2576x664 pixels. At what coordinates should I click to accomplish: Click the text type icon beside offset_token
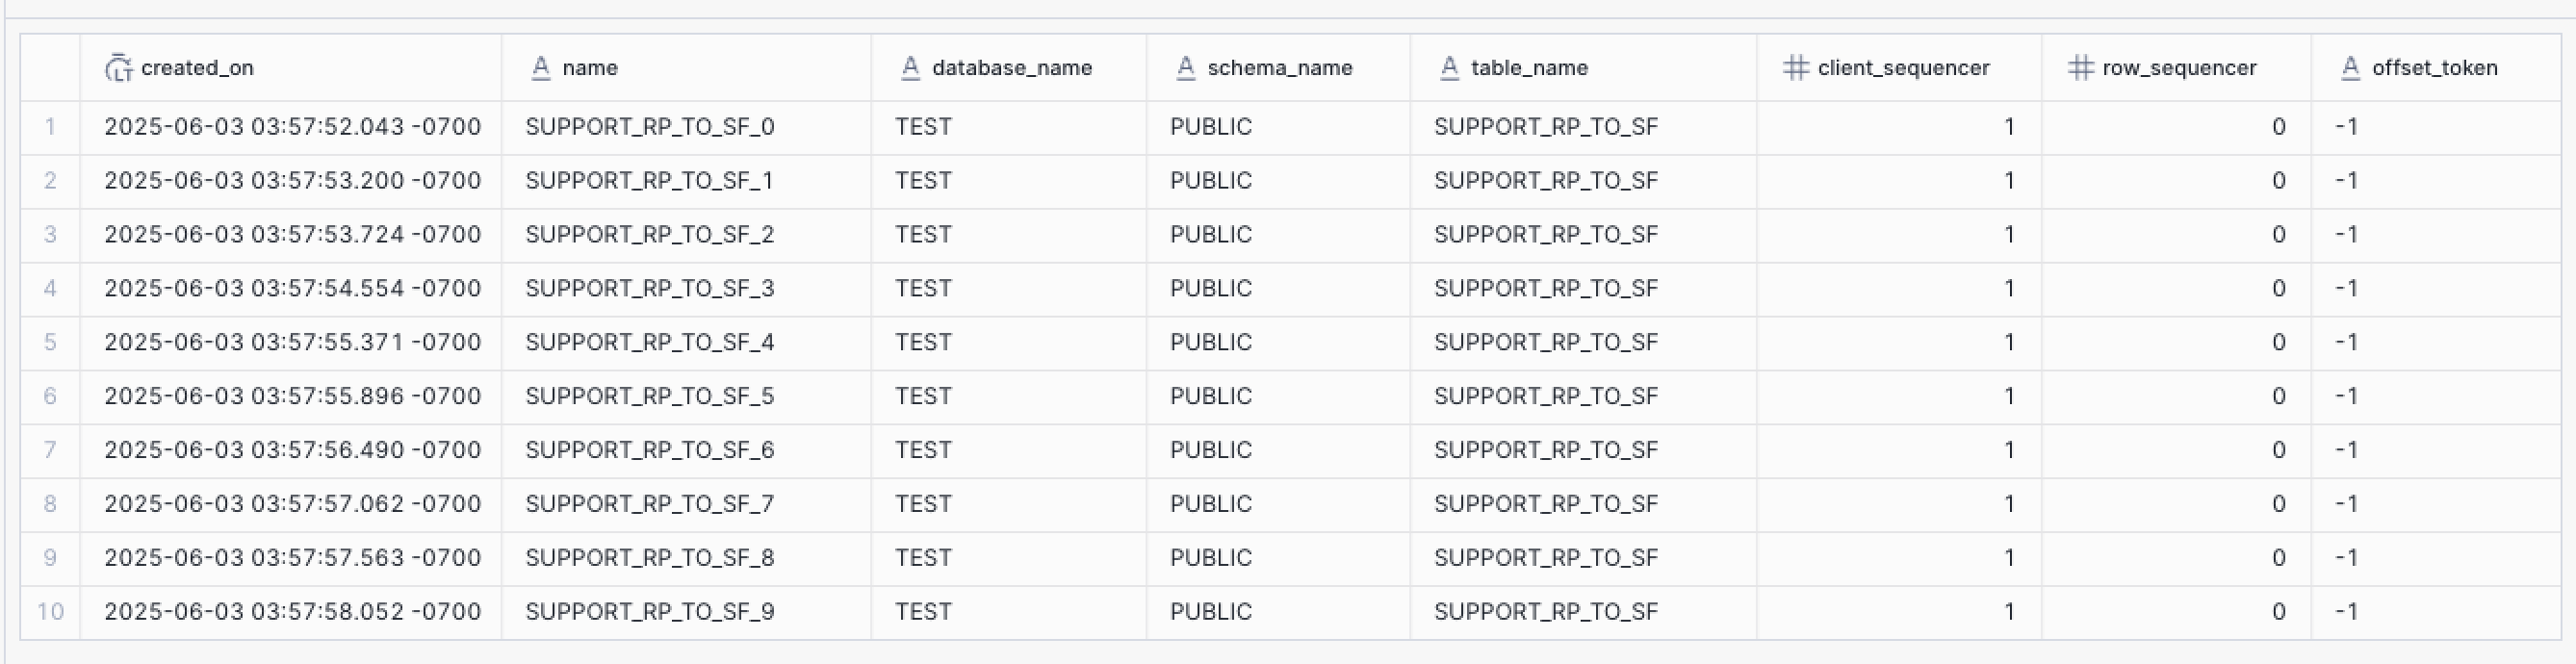coord(2351,68)
